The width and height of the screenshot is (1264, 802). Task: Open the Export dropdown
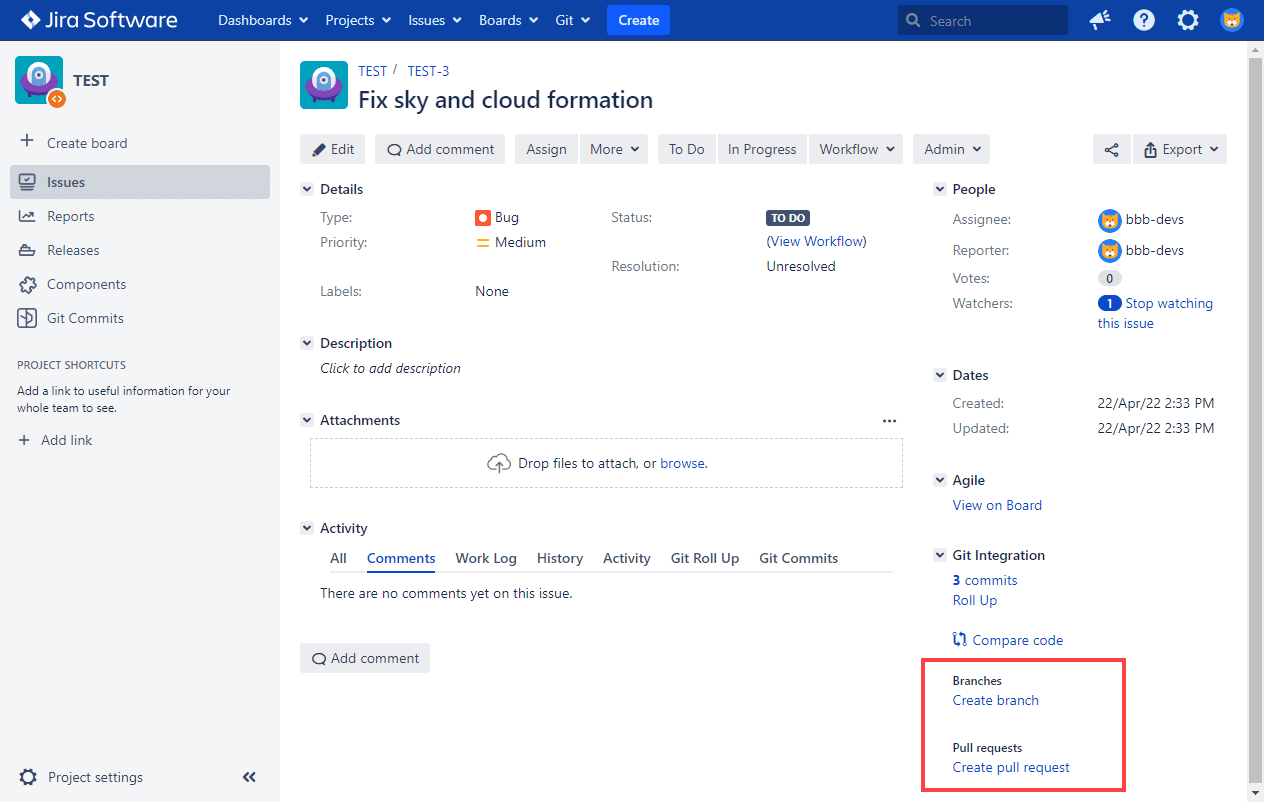pos(1180,149)
